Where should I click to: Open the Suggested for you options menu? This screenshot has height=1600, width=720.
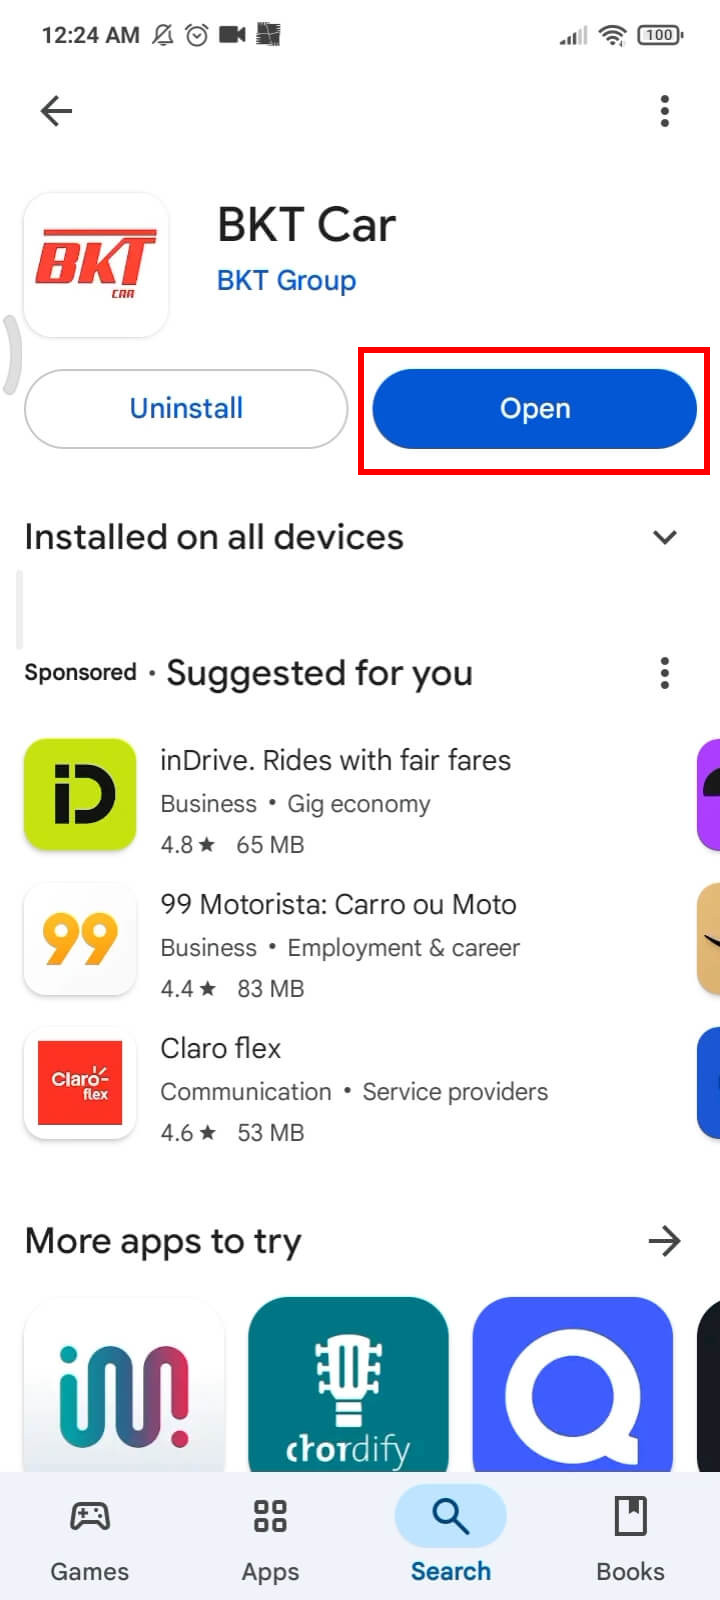(x=664, y=673)
